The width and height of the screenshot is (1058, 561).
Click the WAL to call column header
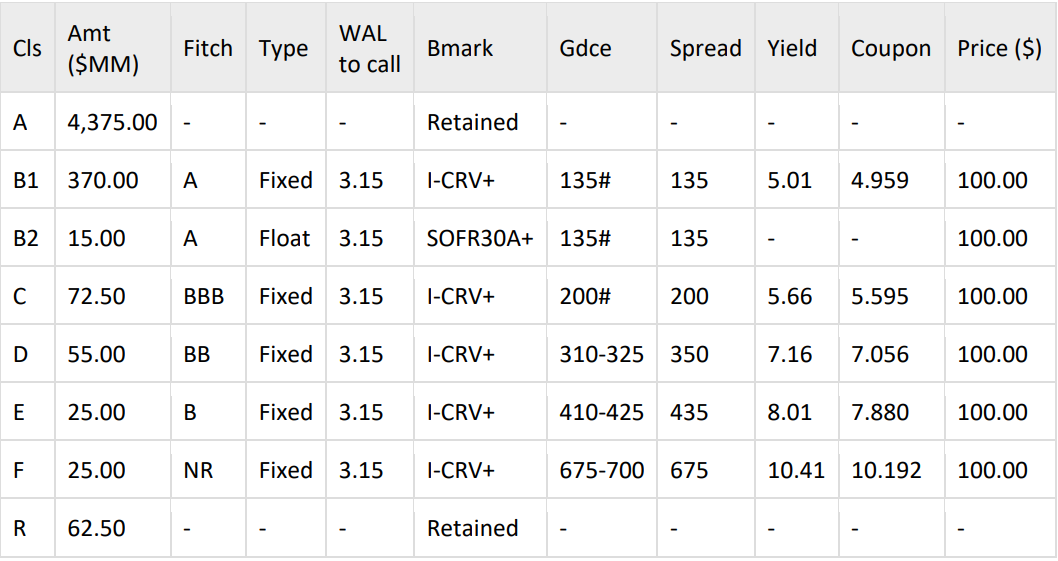(369, 48)
